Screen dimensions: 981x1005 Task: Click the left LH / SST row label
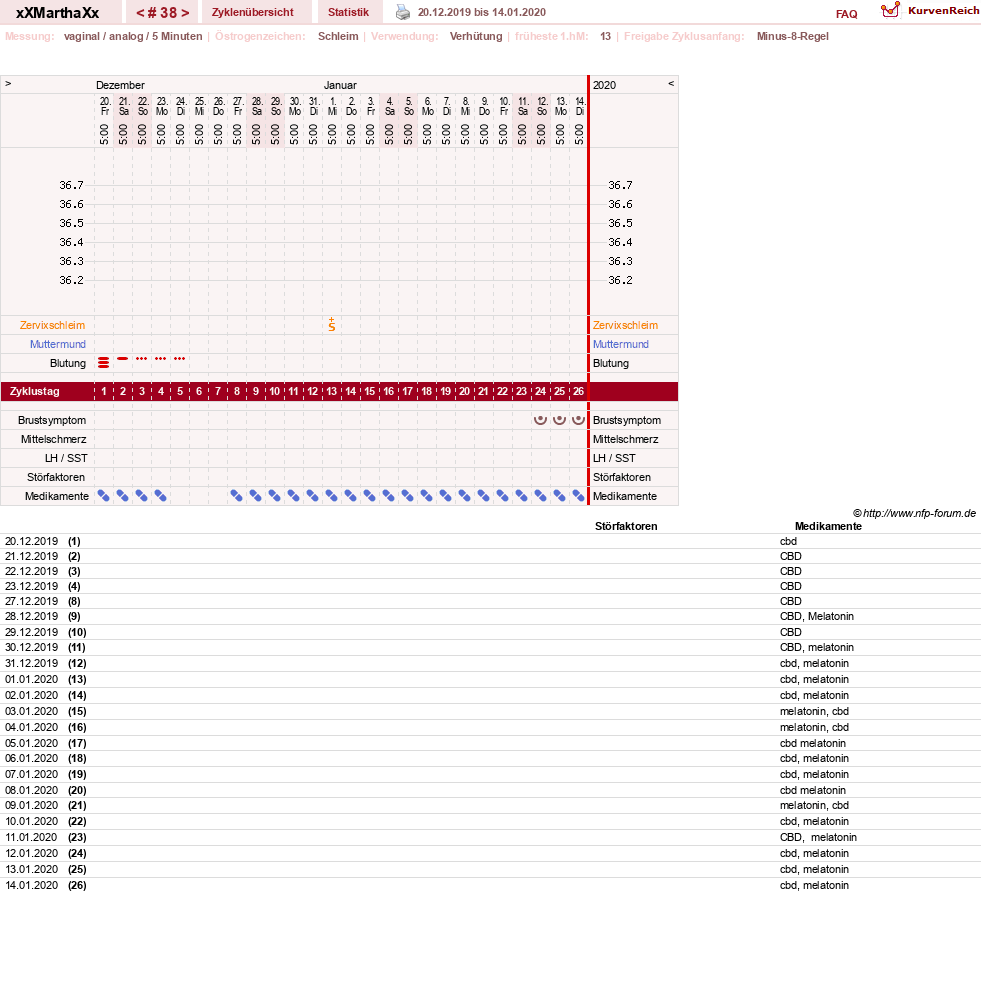[x=66, y=458]
